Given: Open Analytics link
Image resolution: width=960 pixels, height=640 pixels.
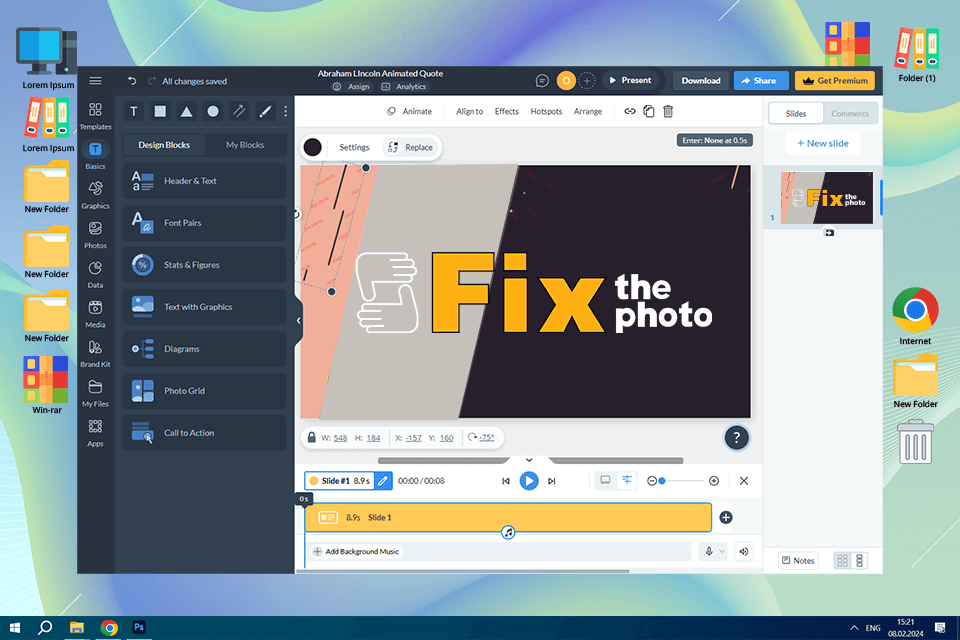Looking at the screenshot, I should (x=404, y=87).
